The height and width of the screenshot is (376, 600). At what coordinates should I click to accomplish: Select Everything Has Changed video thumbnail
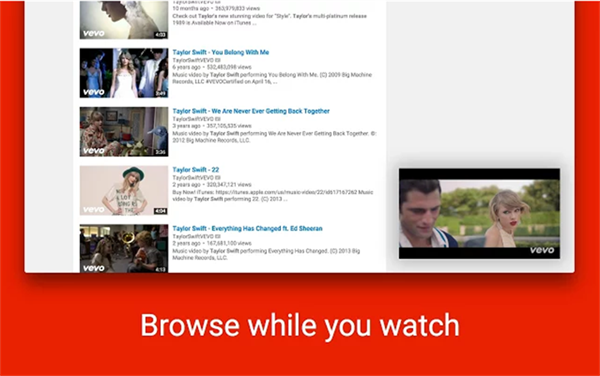(124, 249)
